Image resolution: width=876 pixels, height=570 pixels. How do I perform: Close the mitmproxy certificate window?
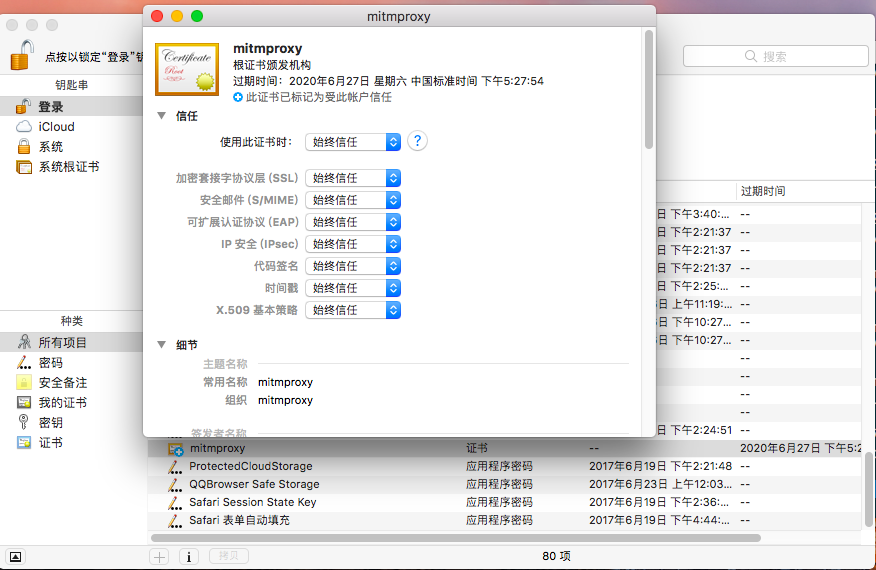pos(157,16)
